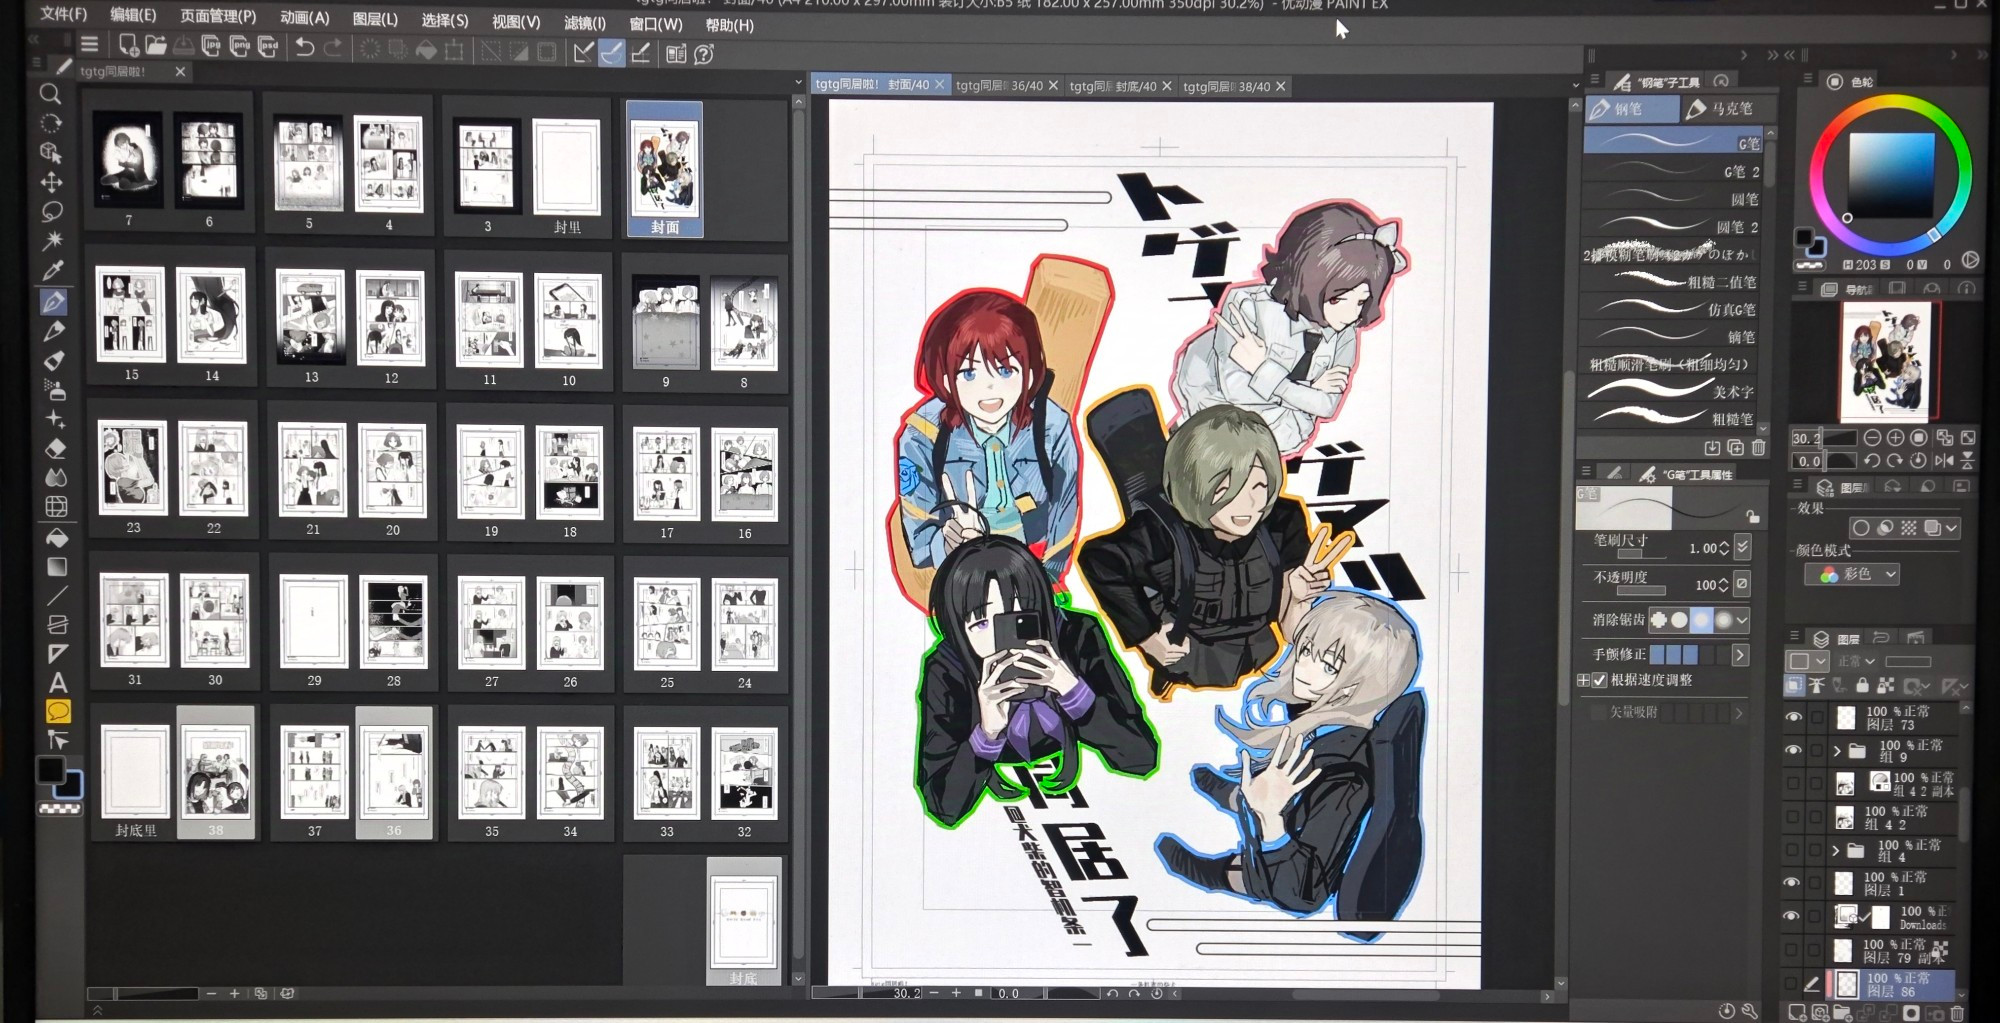The height and width of the screenshot is (1023, 2000).
Task: Select the Lasso selection tool
Action: (52, 211)
